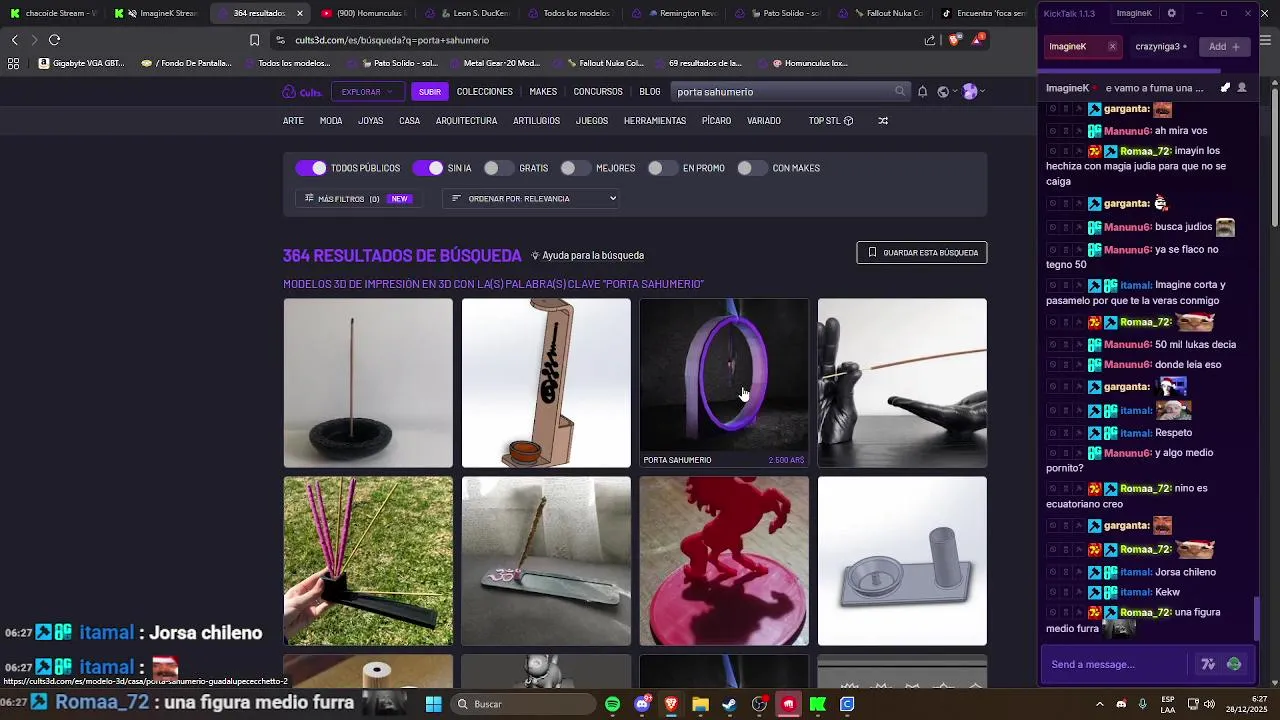
Task: Open the Makes menu item
Action: tap(543, 92)
